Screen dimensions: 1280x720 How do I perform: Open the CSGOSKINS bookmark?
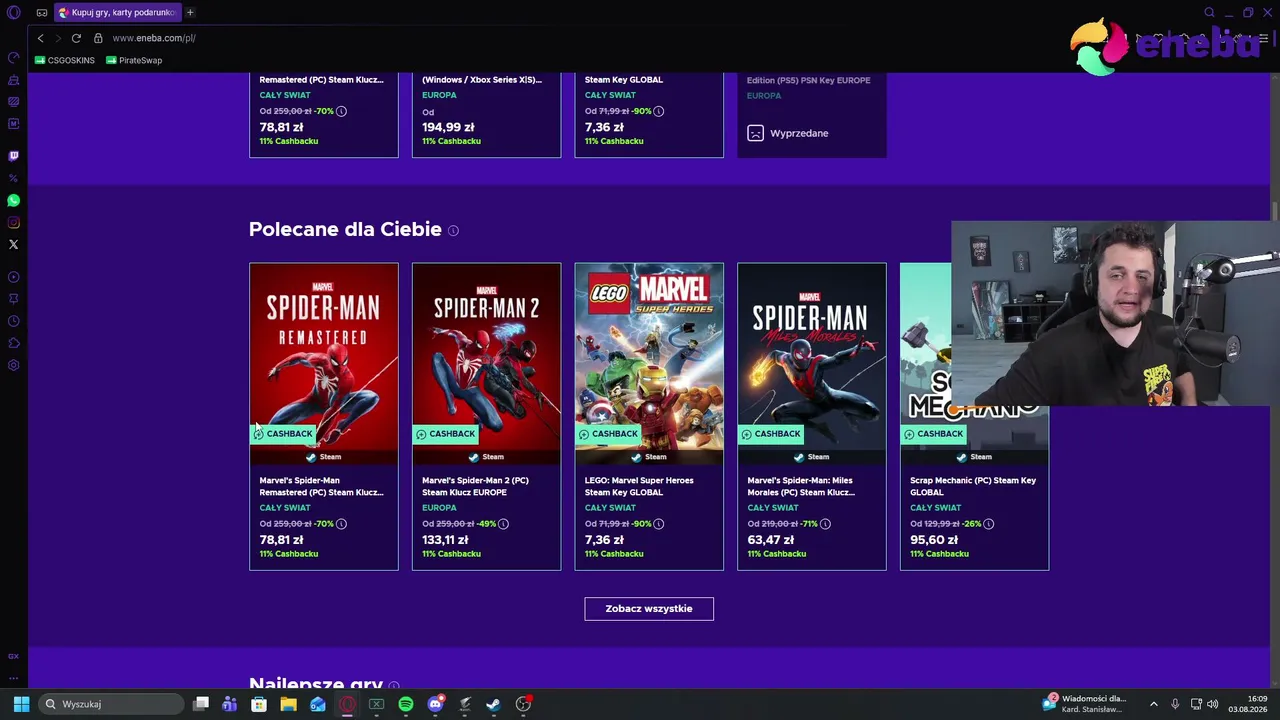pyautogui.click(x=65, y=60)
